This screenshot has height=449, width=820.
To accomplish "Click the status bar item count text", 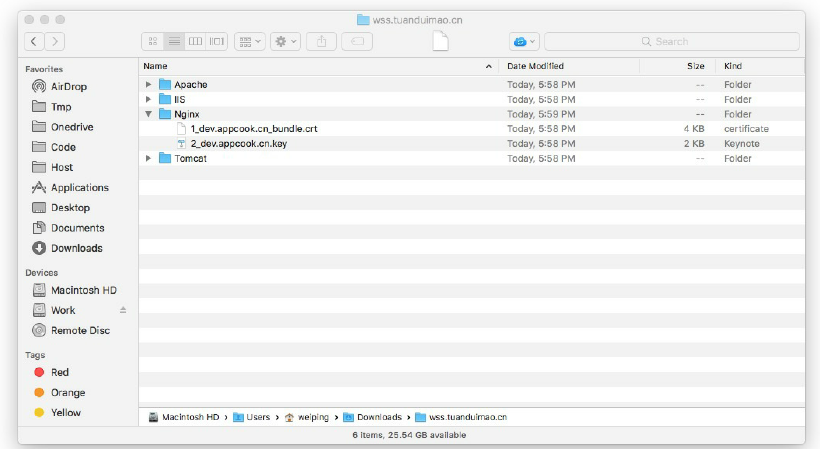I will pos(409,435).
